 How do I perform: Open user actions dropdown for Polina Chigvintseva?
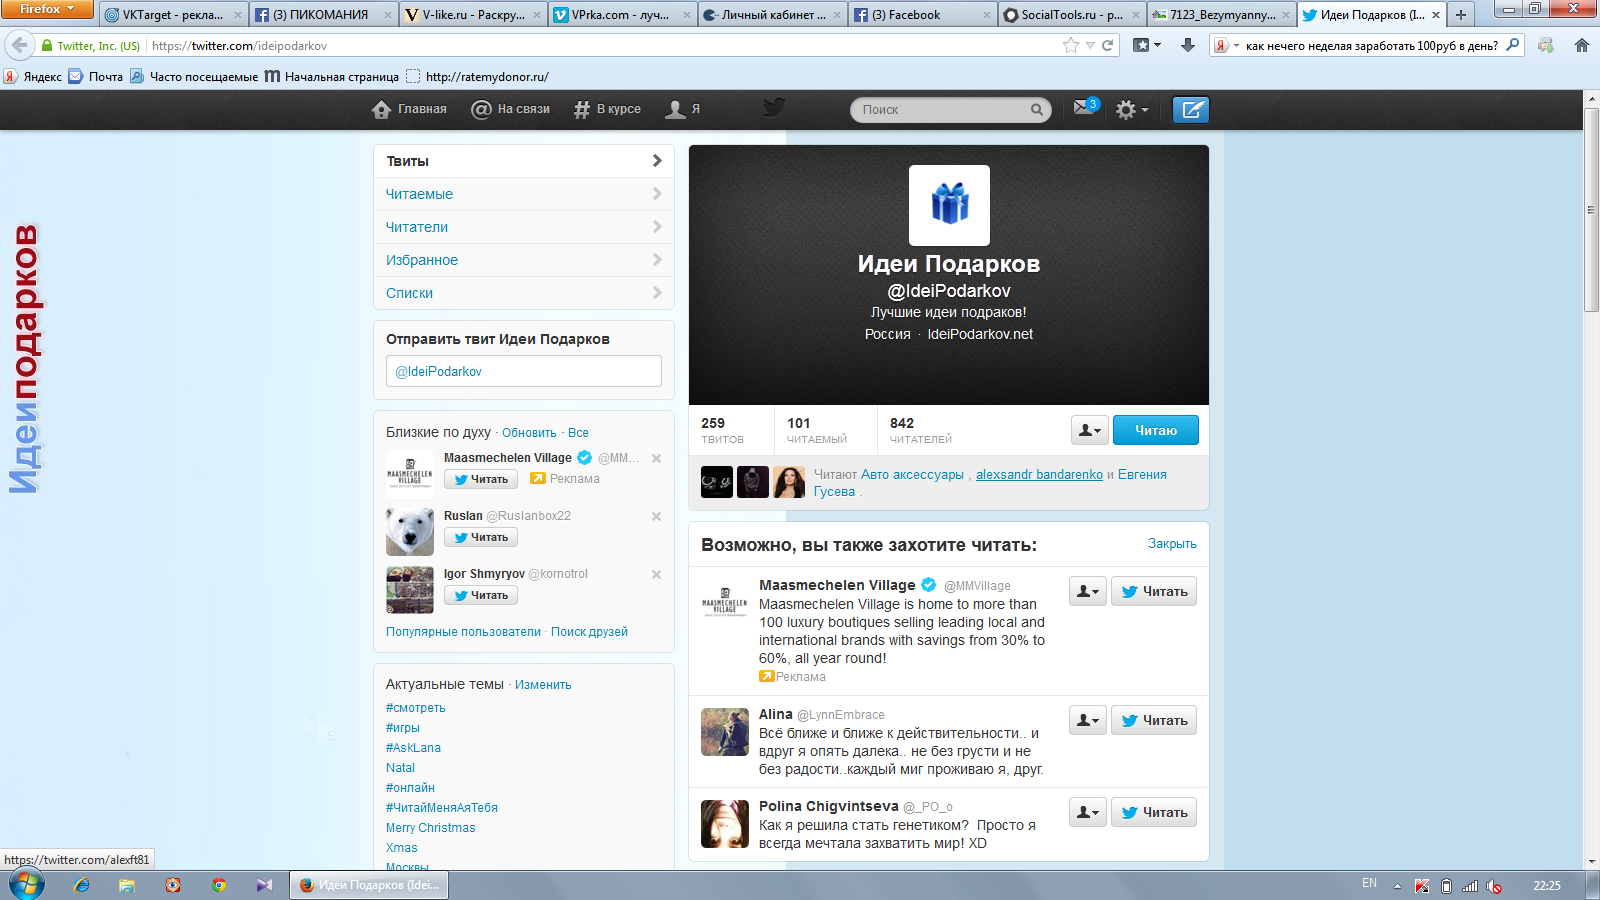(x=1088, y=812)
